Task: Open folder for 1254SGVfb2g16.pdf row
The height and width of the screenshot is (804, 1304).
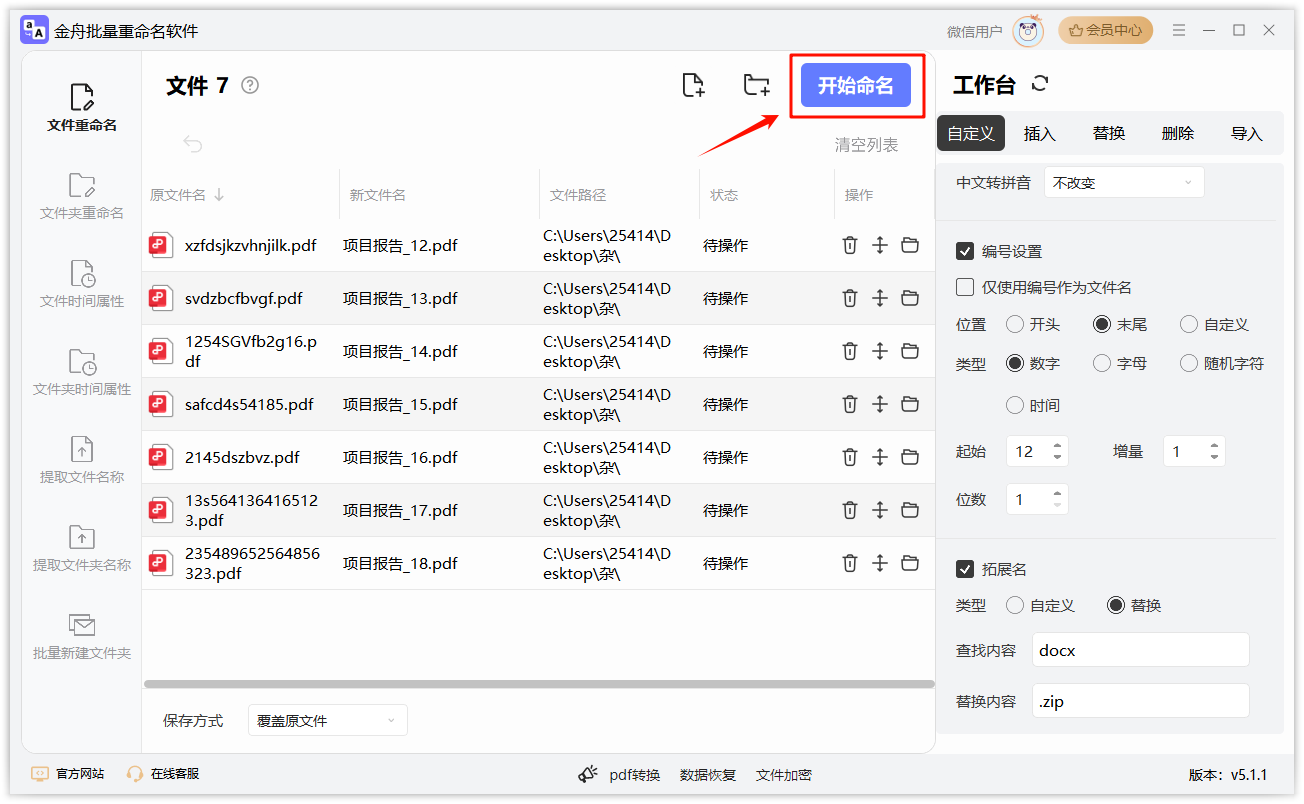Action: [910, 351]
